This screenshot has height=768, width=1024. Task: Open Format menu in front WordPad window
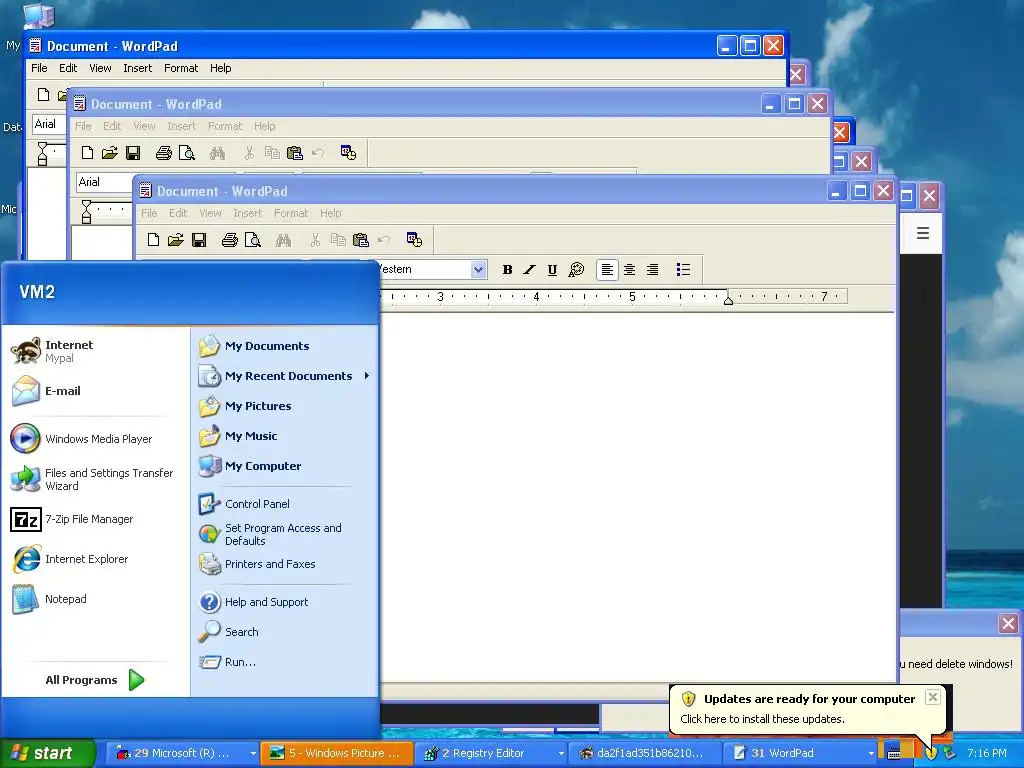(x=291, y=213)
